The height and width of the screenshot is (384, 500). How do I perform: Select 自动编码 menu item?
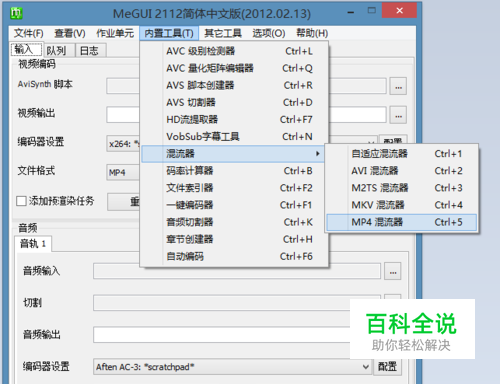pos(234,256)
